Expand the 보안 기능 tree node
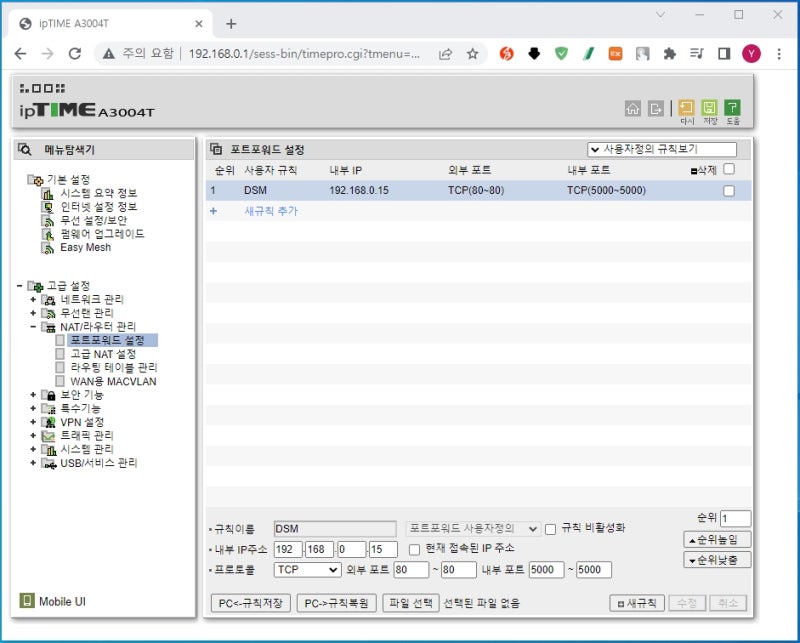Viewport: 800px width, 643px height. tap(33, 395)
